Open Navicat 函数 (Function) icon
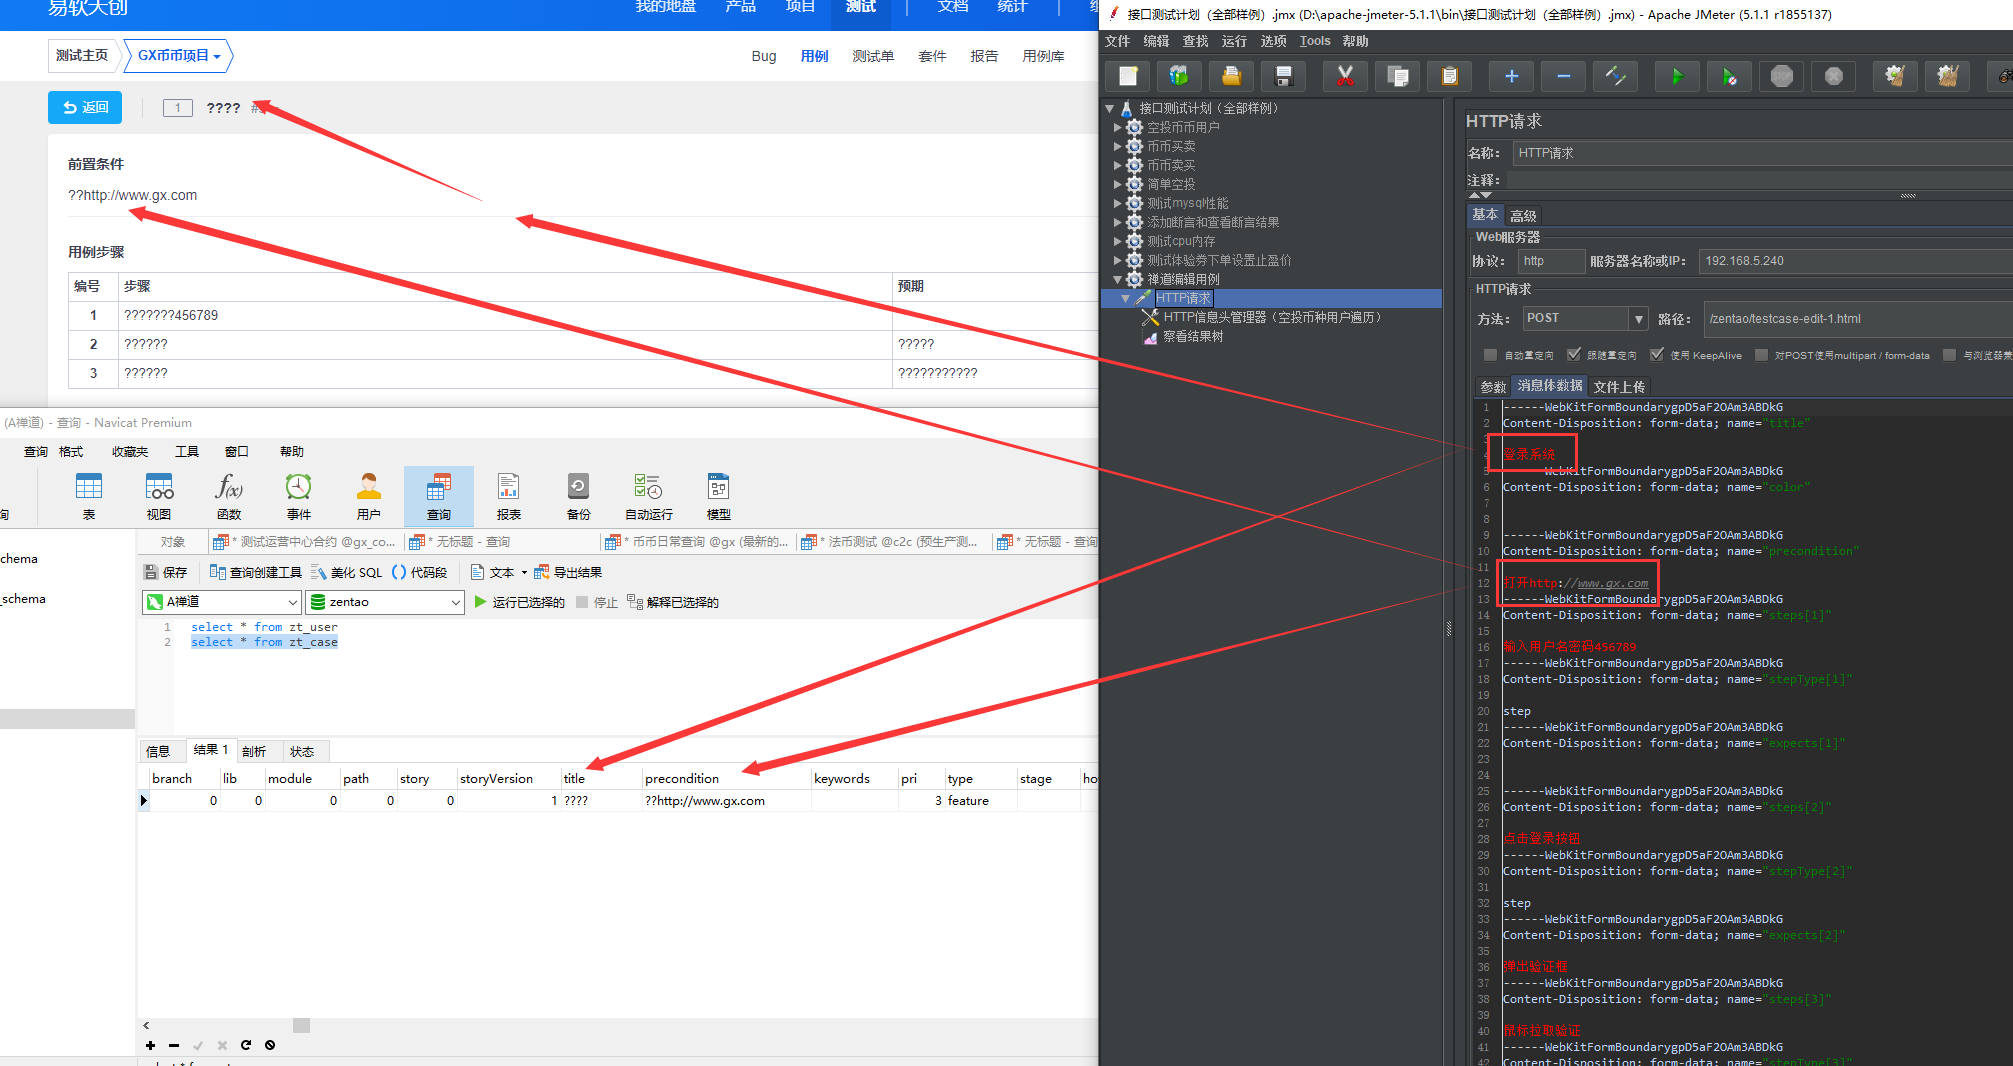This screenshot has width=2013, height=1066. (229, 496)
